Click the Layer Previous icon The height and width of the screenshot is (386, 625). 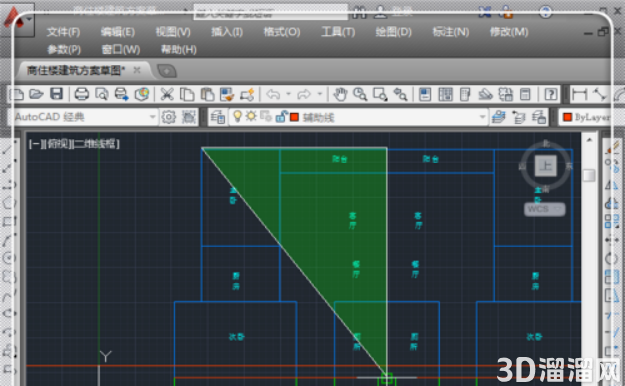(519, 117)
